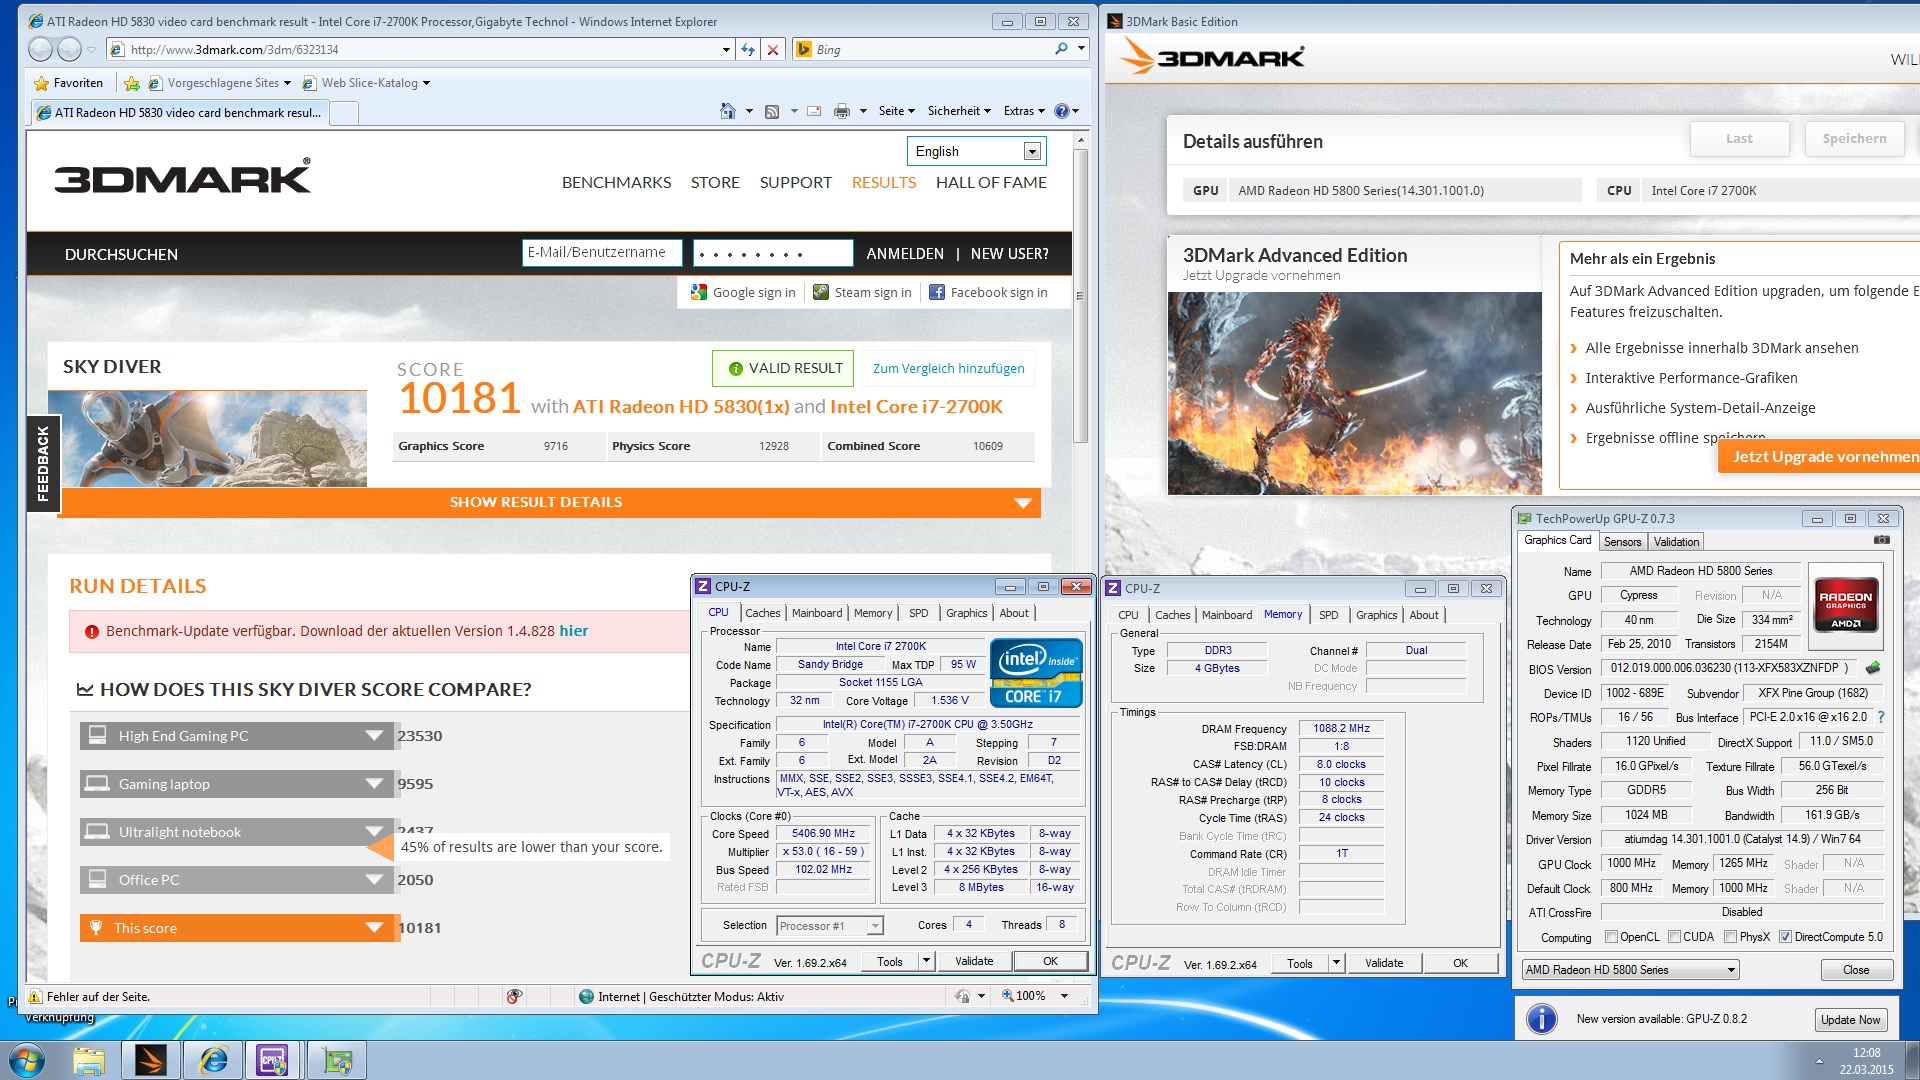Screen dimensions: 1920x1080
Task: Click the GPU-Z taskbar icon
Action: pos(336,1060)
